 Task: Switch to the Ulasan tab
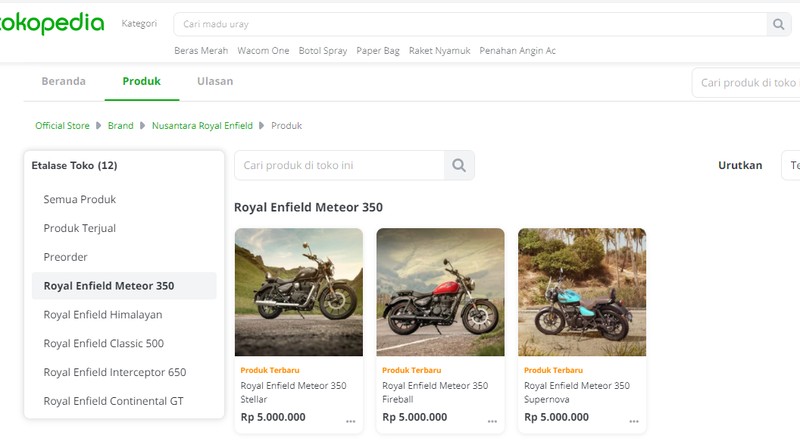[215, 81]
